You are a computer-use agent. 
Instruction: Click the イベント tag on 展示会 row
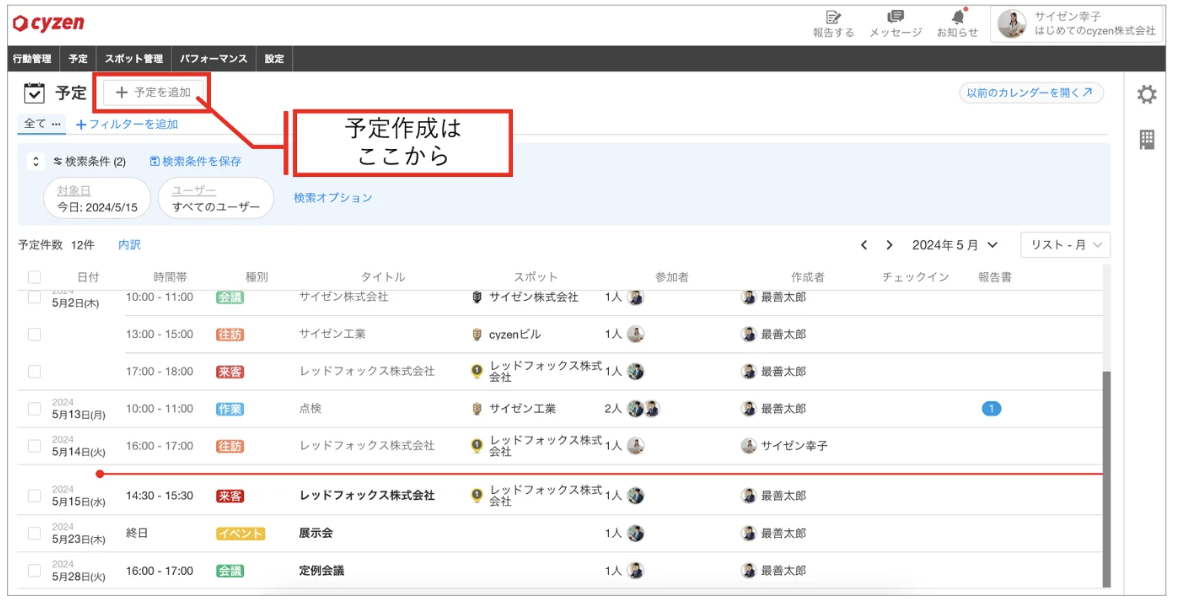240,534
